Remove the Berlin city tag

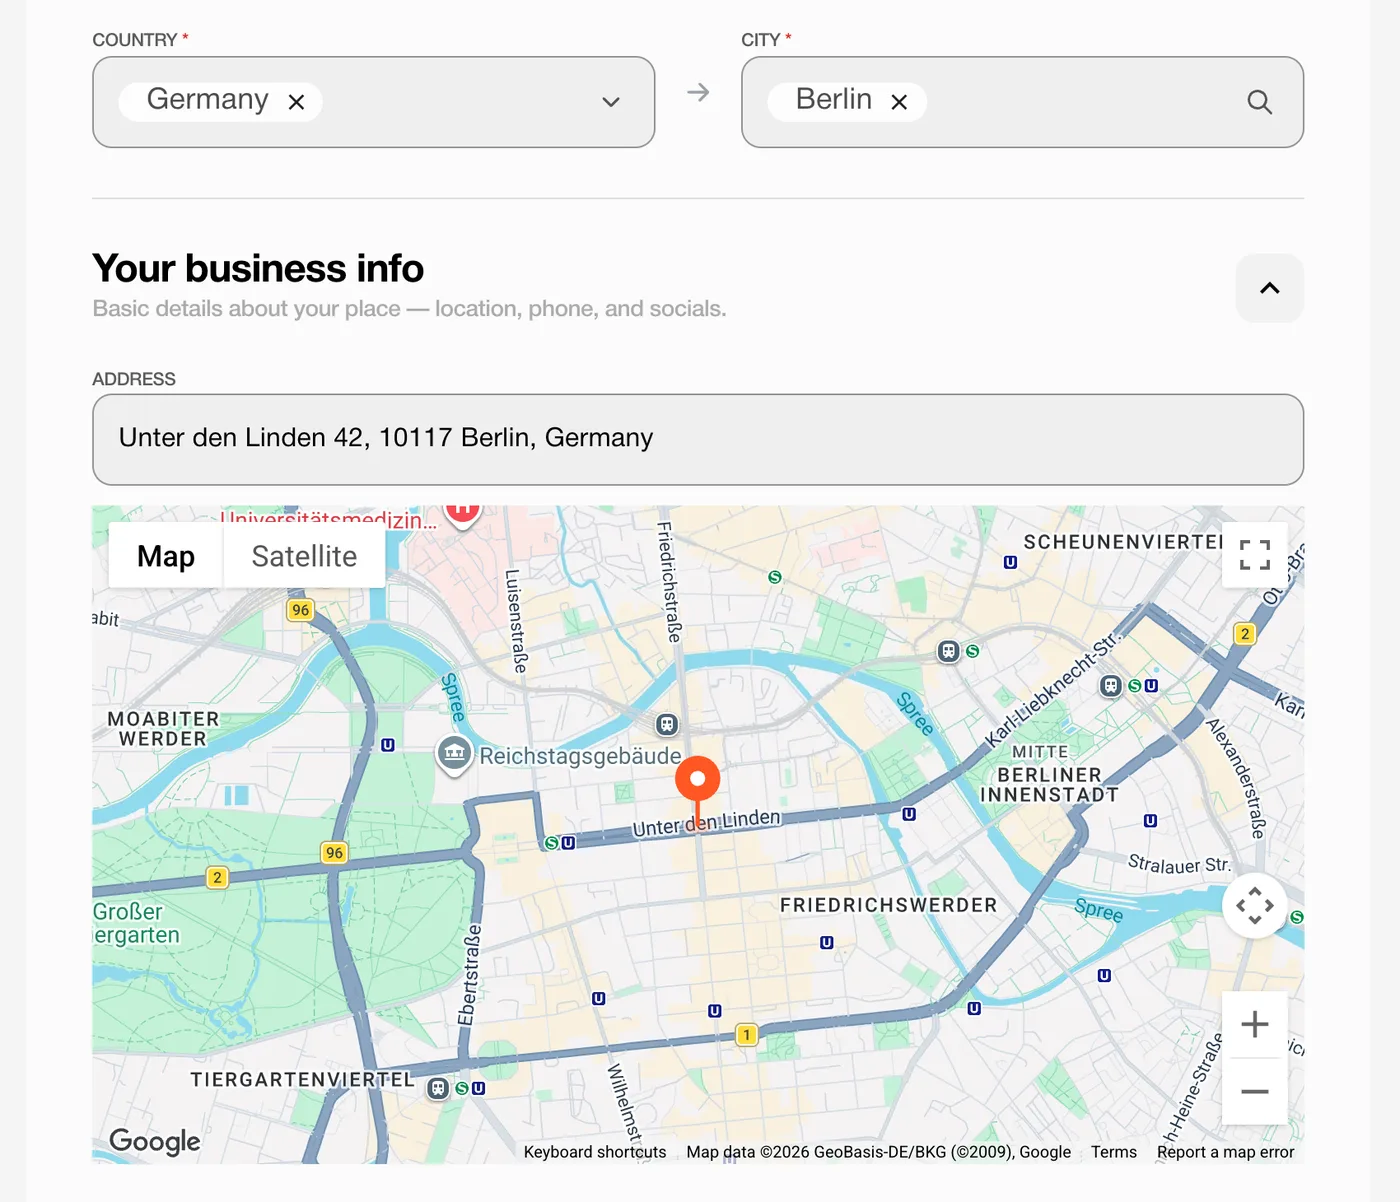coord(899,102)
